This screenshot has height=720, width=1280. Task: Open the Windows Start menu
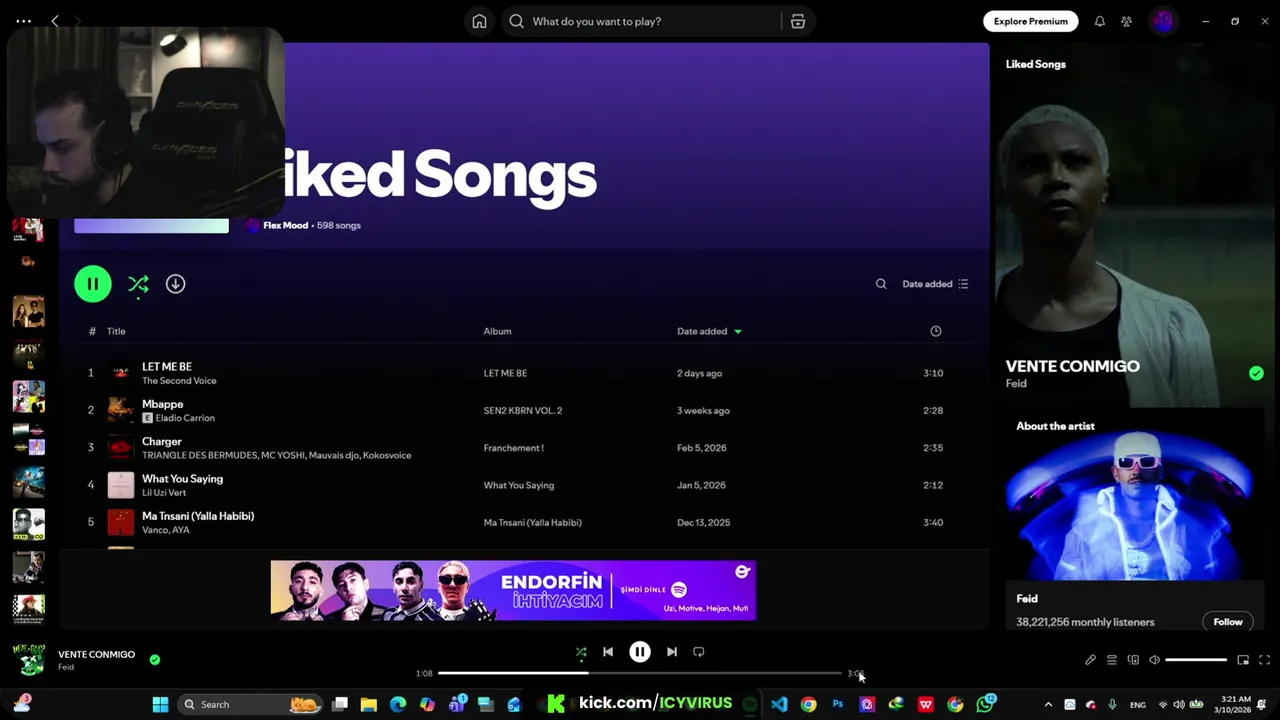pos(160,704)
